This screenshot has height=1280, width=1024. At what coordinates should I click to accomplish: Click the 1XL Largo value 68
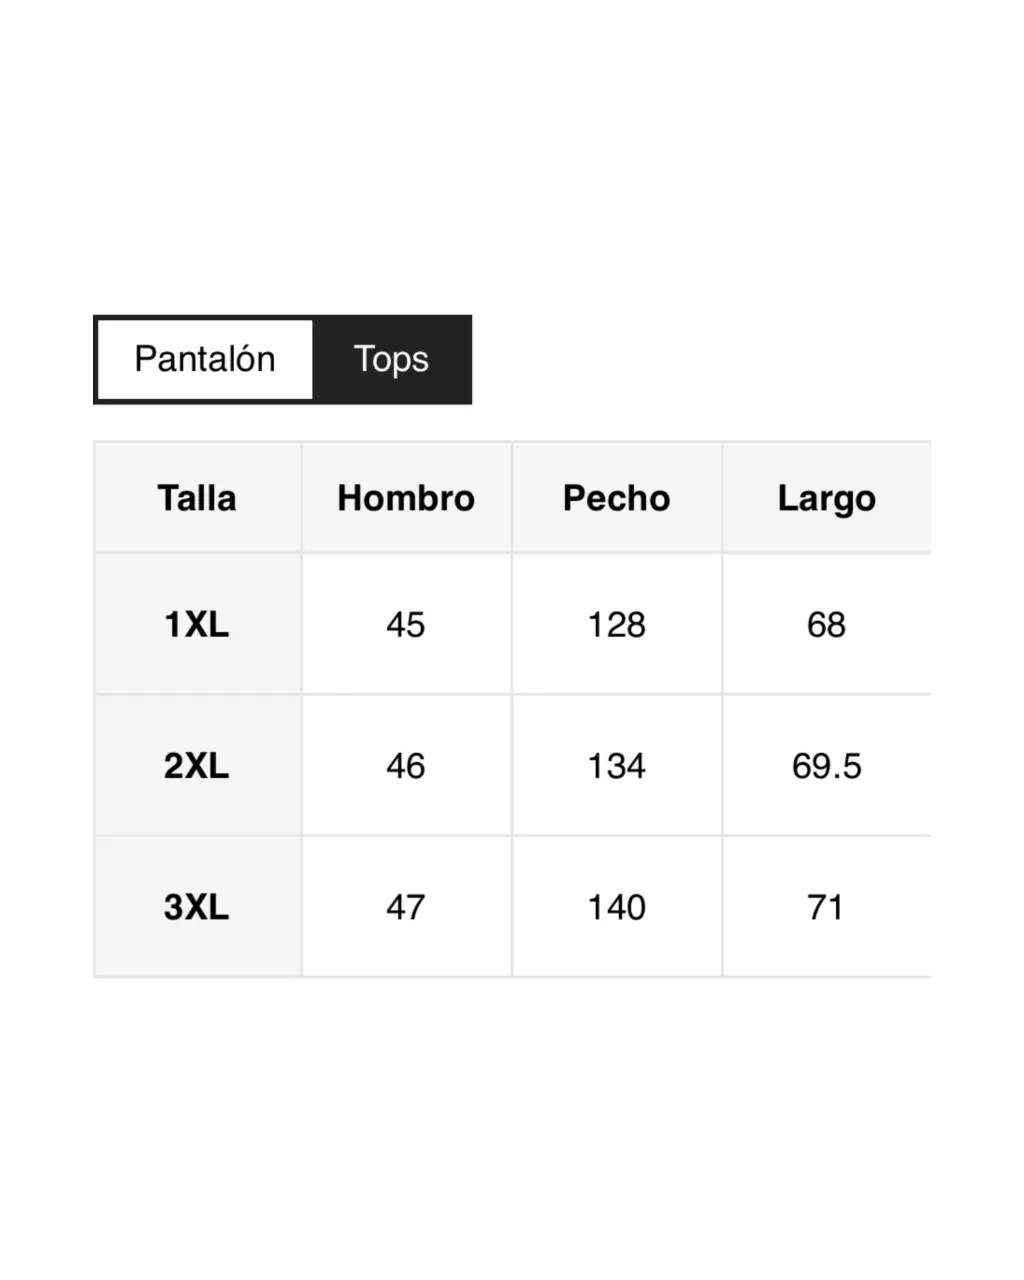[x=826, y=625]
